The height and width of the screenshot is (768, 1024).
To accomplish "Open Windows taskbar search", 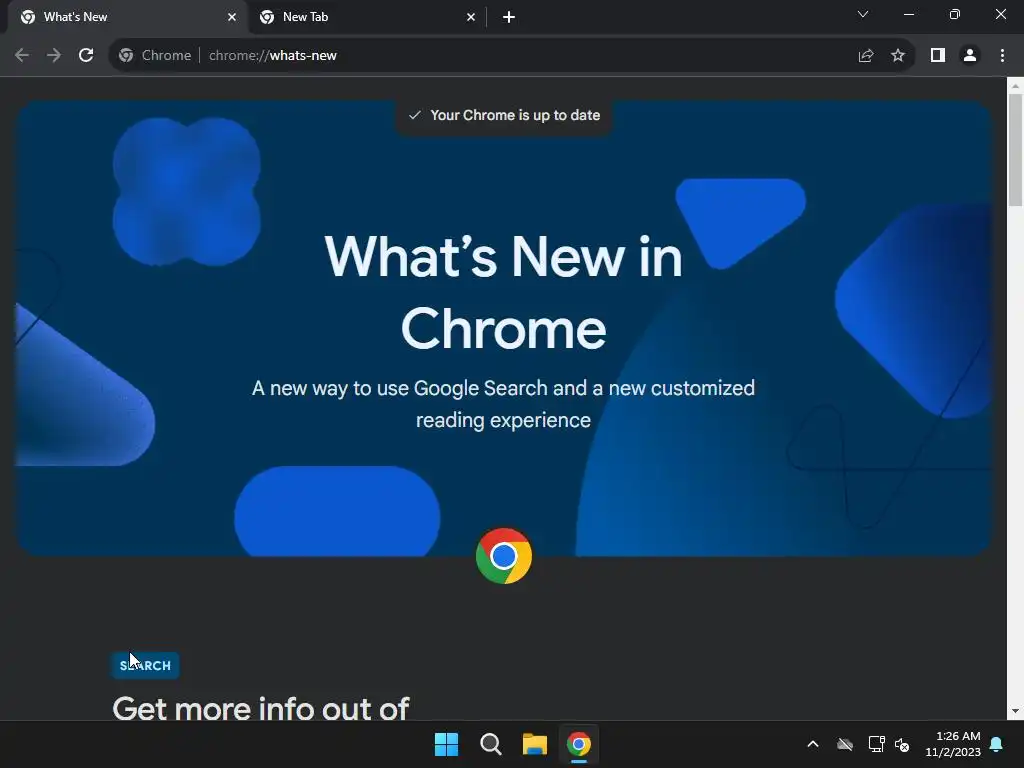I will pyautogui.click(x=490, y=744).
